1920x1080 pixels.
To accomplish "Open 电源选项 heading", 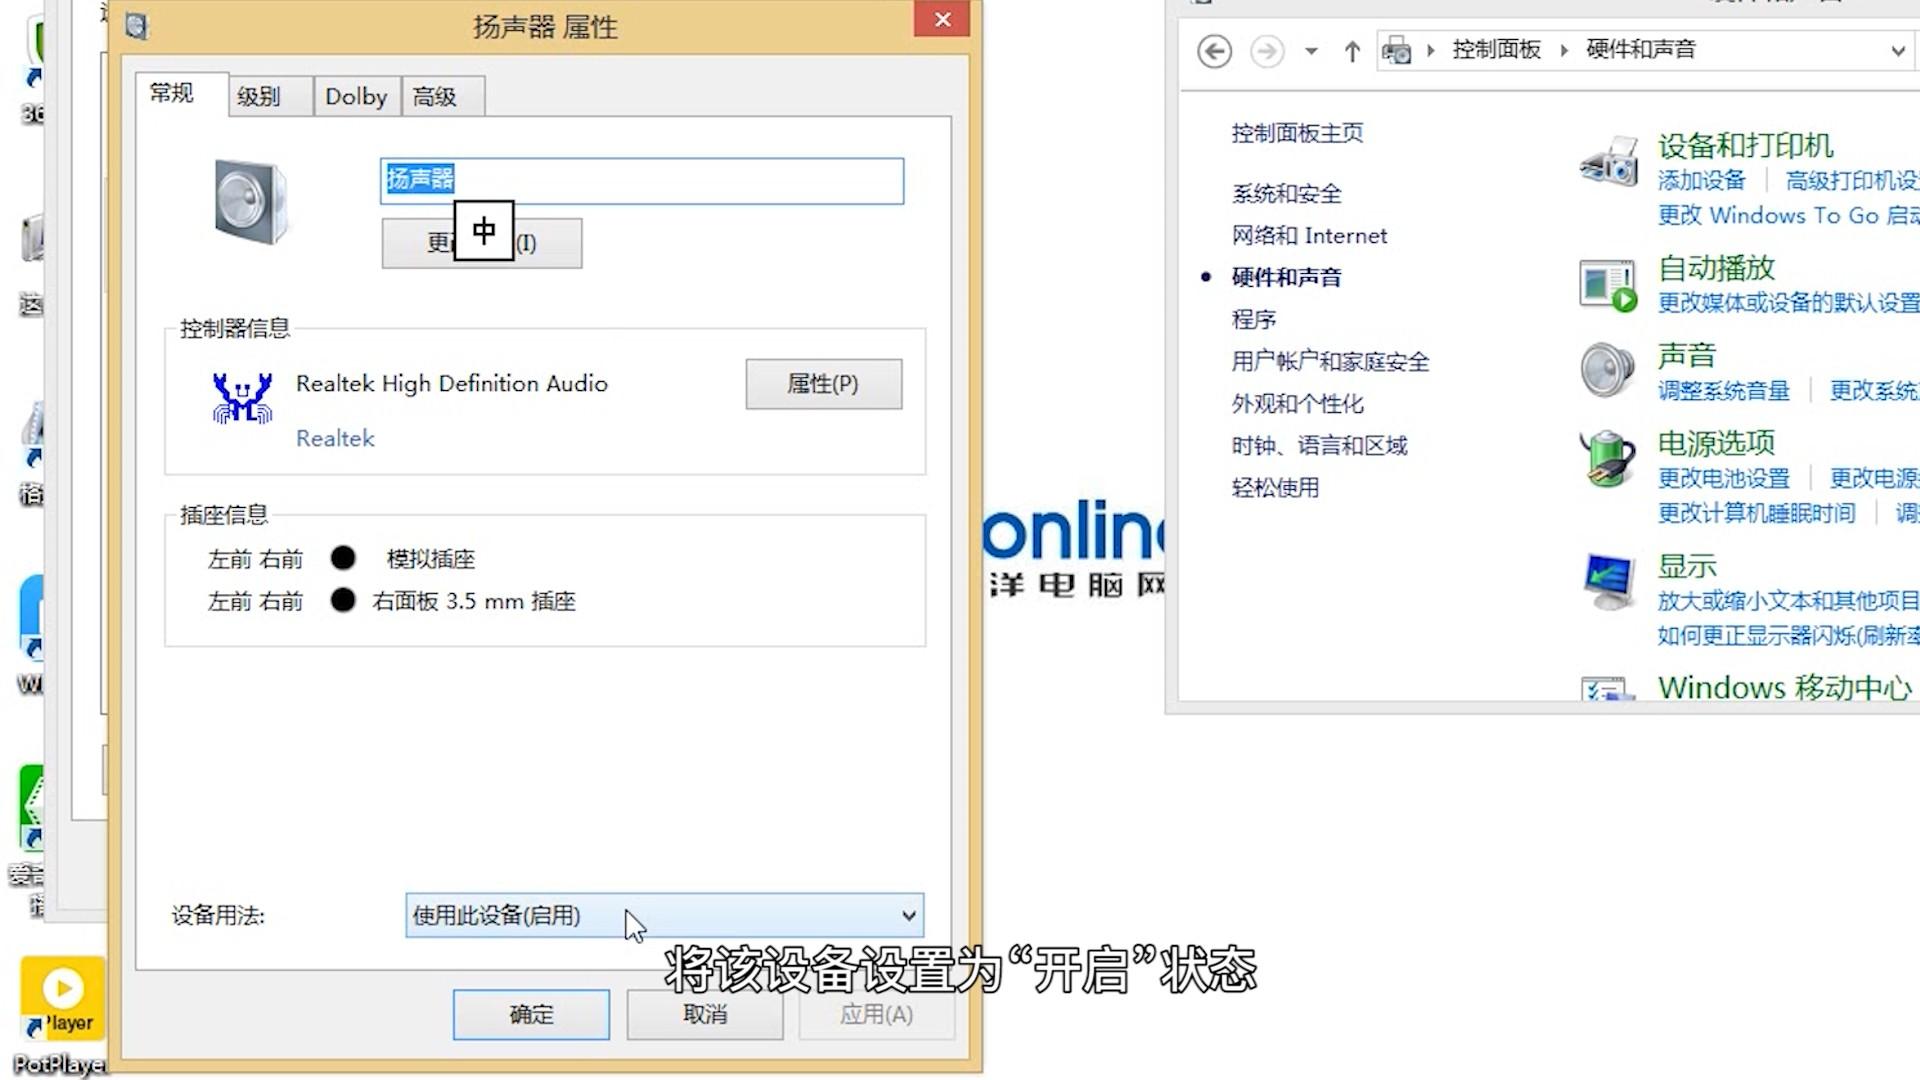I will [x=1716, y=443].
